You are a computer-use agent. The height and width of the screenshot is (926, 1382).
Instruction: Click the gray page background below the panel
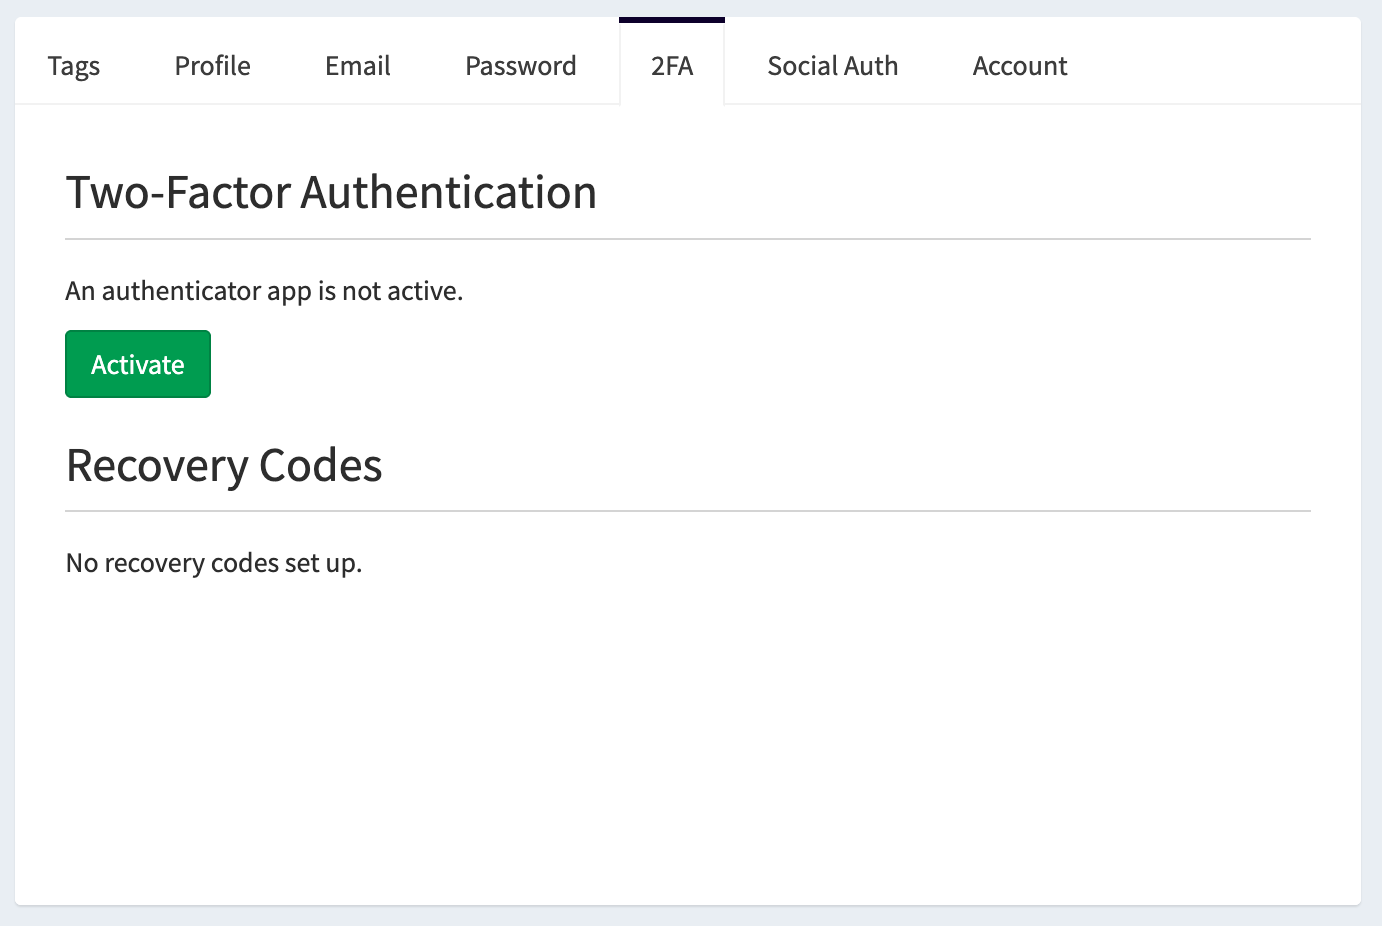(x=688, y=917)
